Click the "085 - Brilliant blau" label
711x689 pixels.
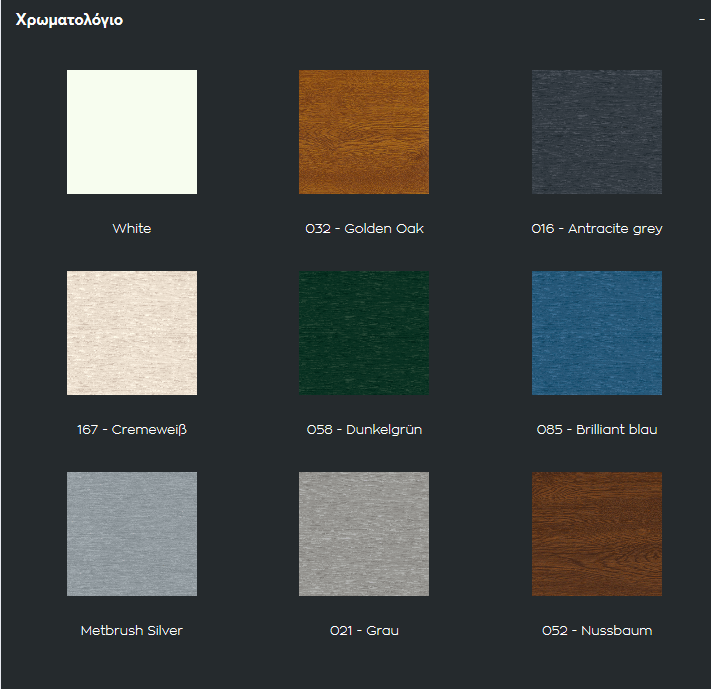(x=597, y=430)
